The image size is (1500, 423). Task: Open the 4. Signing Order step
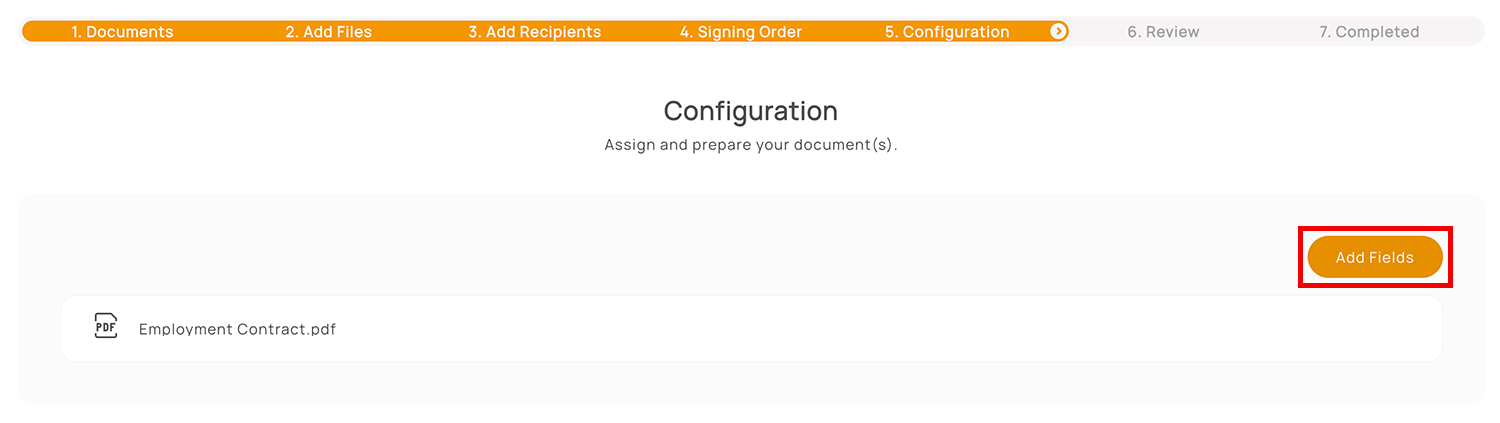(x=741, y=32)
